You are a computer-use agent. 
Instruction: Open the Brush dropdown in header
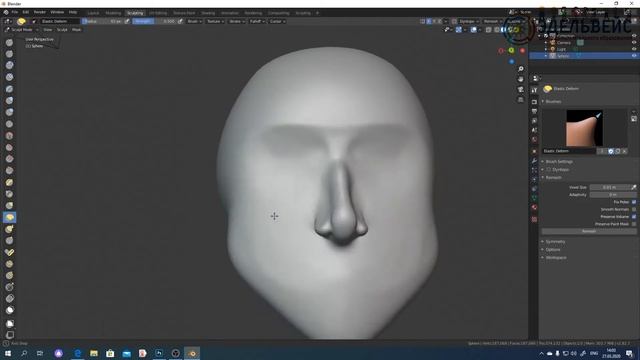[x=194, y=21]
